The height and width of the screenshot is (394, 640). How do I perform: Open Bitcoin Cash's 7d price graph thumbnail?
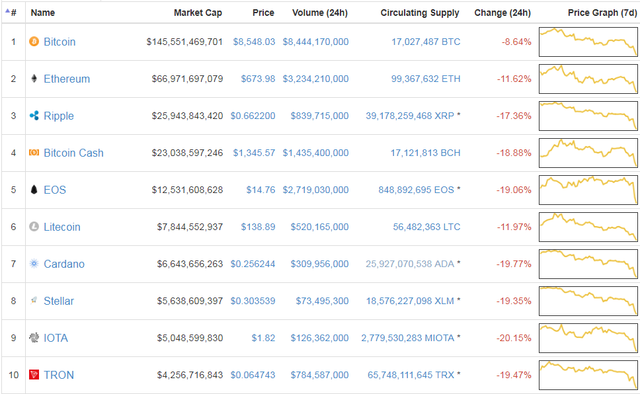pyautogui.click(x=588, y=153)
